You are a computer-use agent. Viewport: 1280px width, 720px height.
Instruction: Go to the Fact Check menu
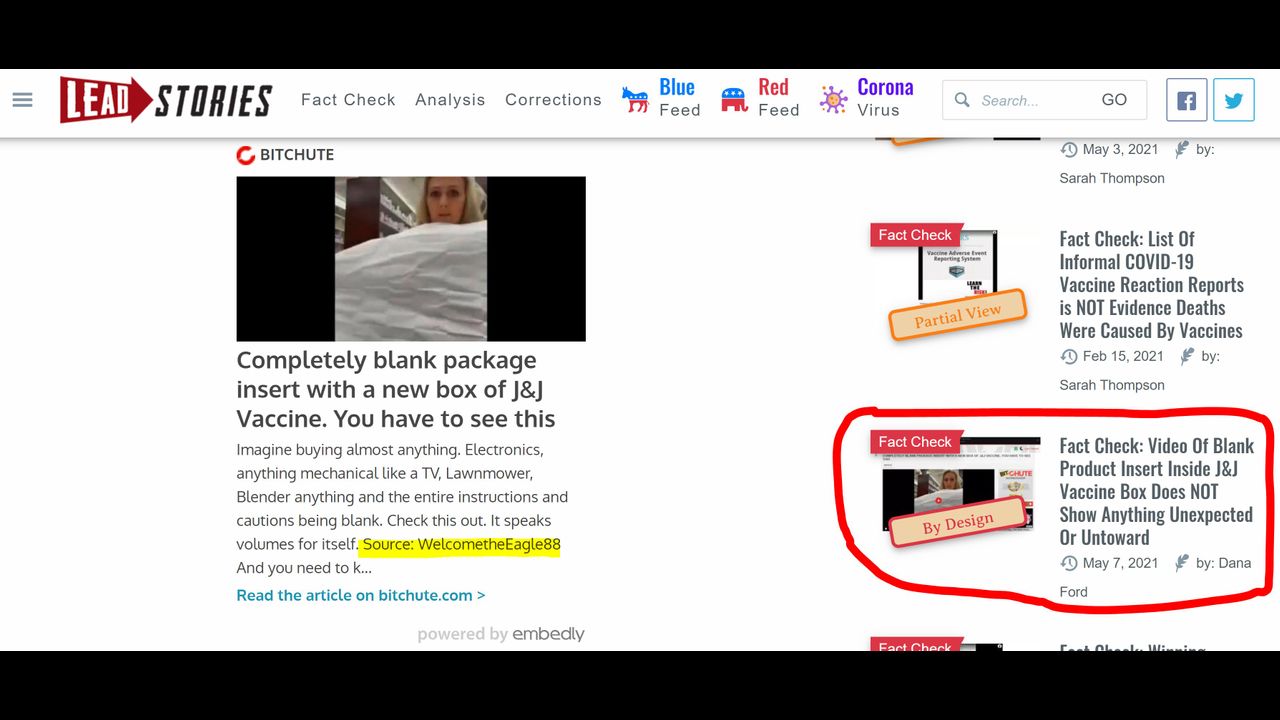click(348, 100)
